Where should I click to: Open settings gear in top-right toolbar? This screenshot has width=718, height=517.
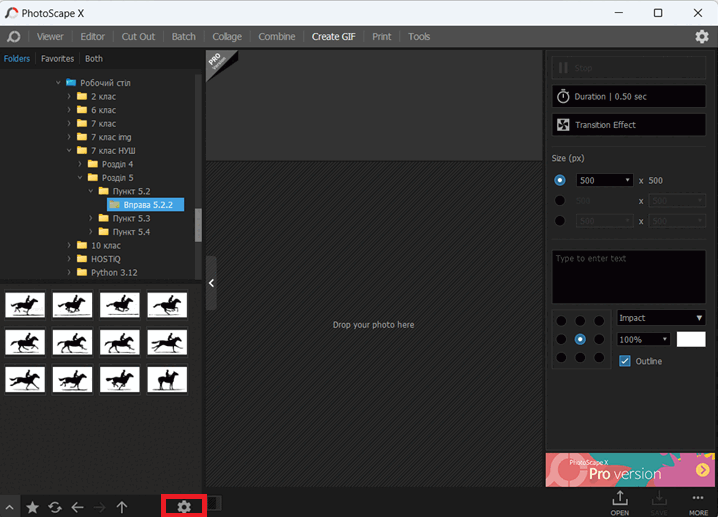(x=702, y=37)
